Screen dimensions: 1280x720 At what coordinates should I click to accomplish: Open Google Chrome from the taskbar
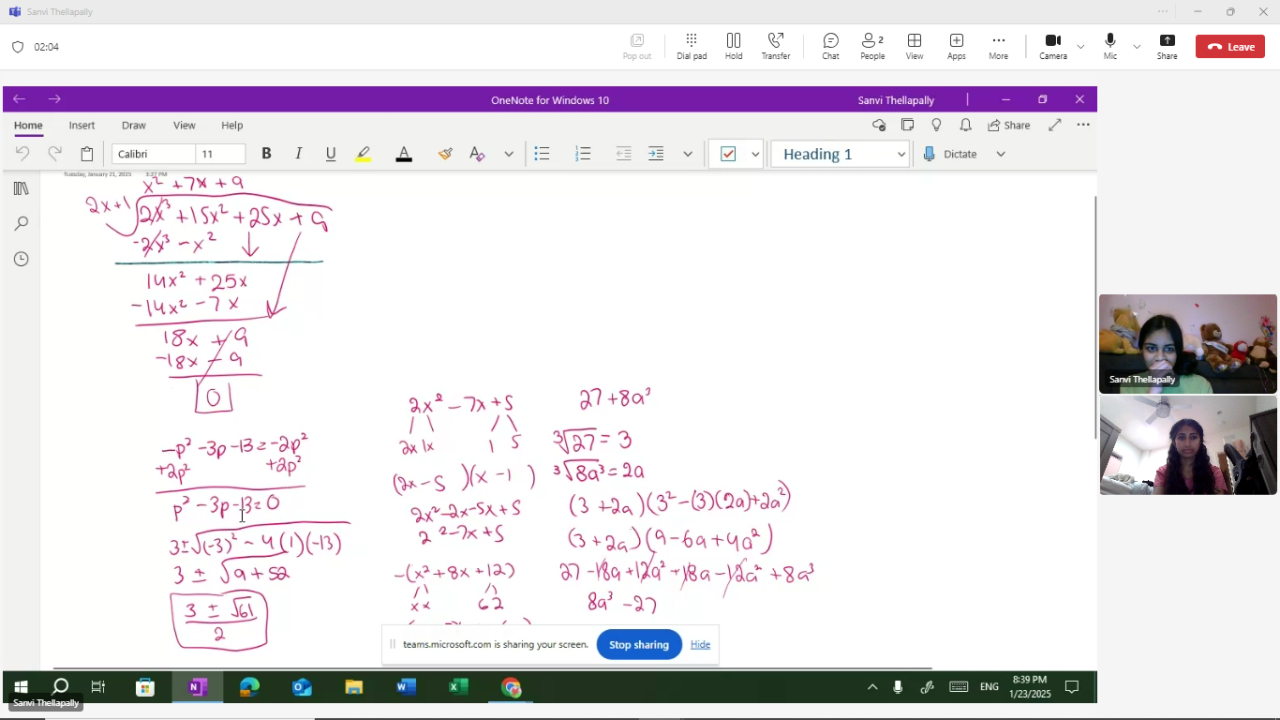point(512,687)
